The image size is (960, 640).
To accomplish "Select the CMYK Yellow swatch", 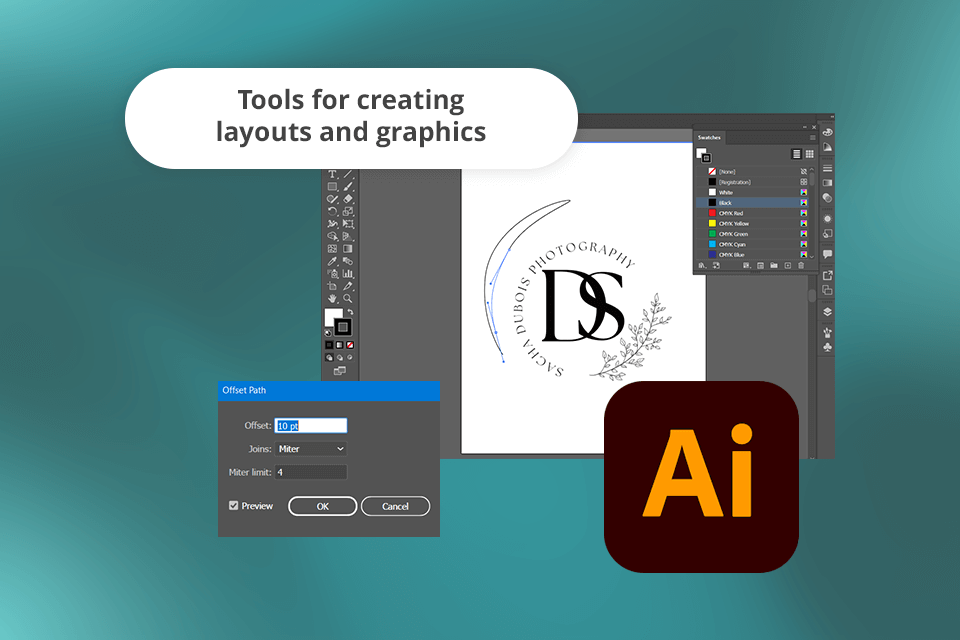I will coord(752,224).
